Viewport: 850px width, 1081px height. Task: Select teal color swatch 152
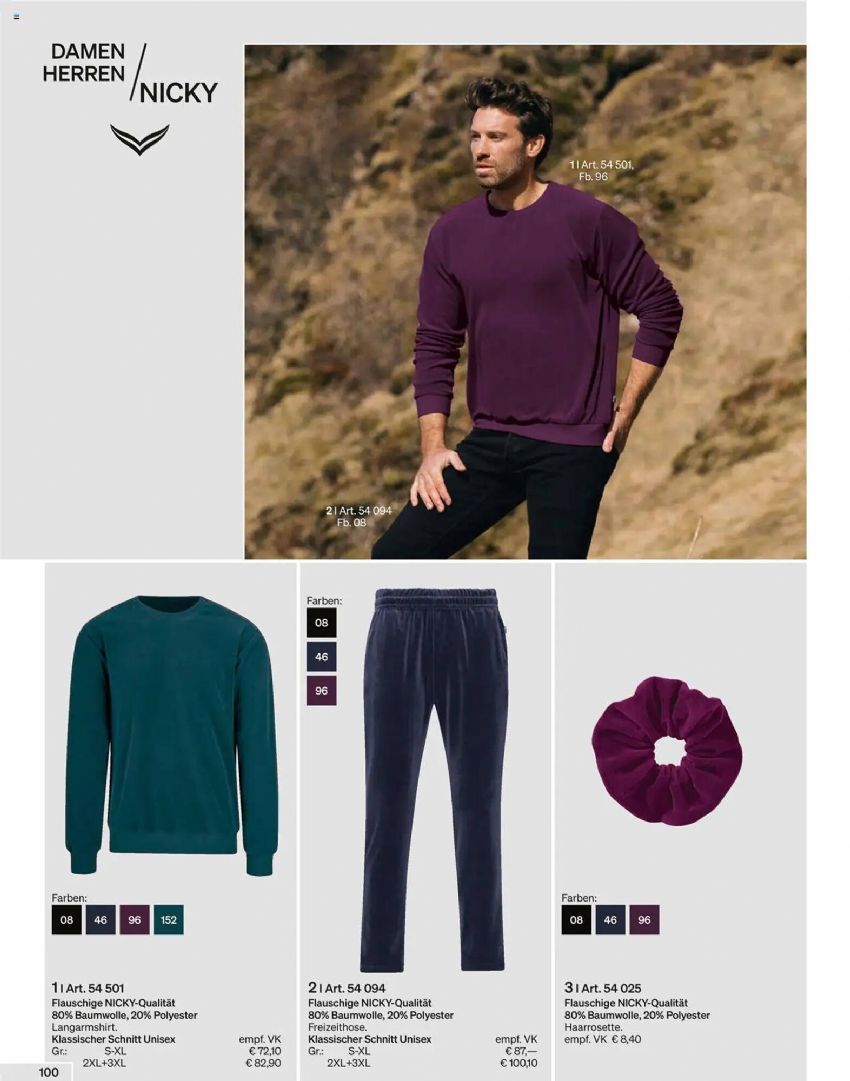pyautogui.click(x=169, y=920)
